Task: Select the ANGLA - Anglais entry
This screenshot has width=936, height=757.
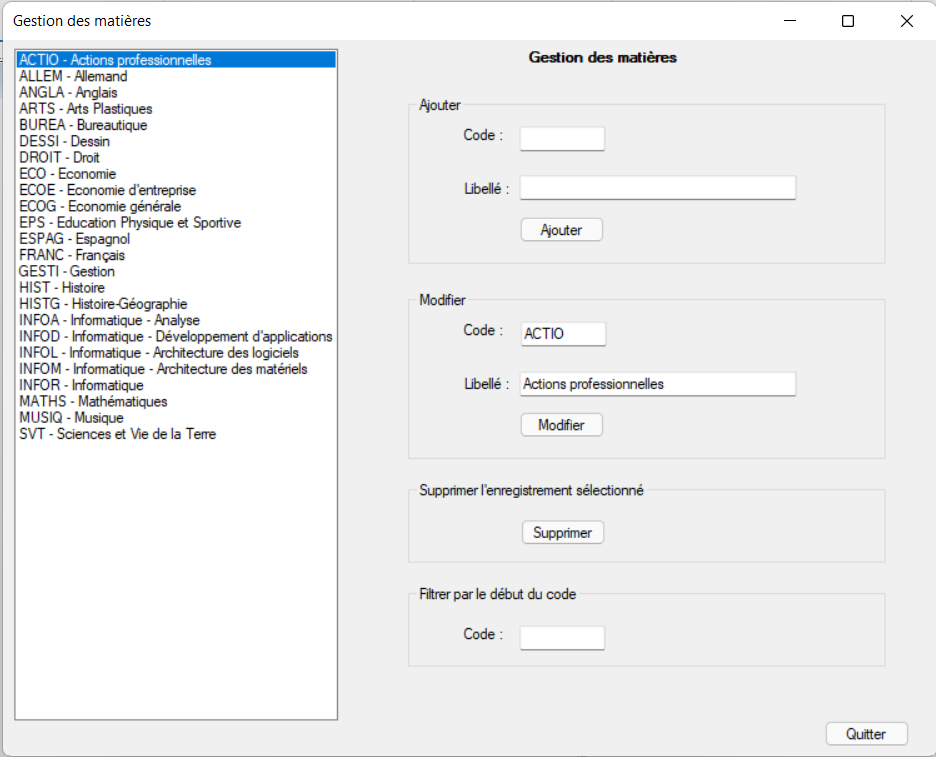Action: pos(68,93)
